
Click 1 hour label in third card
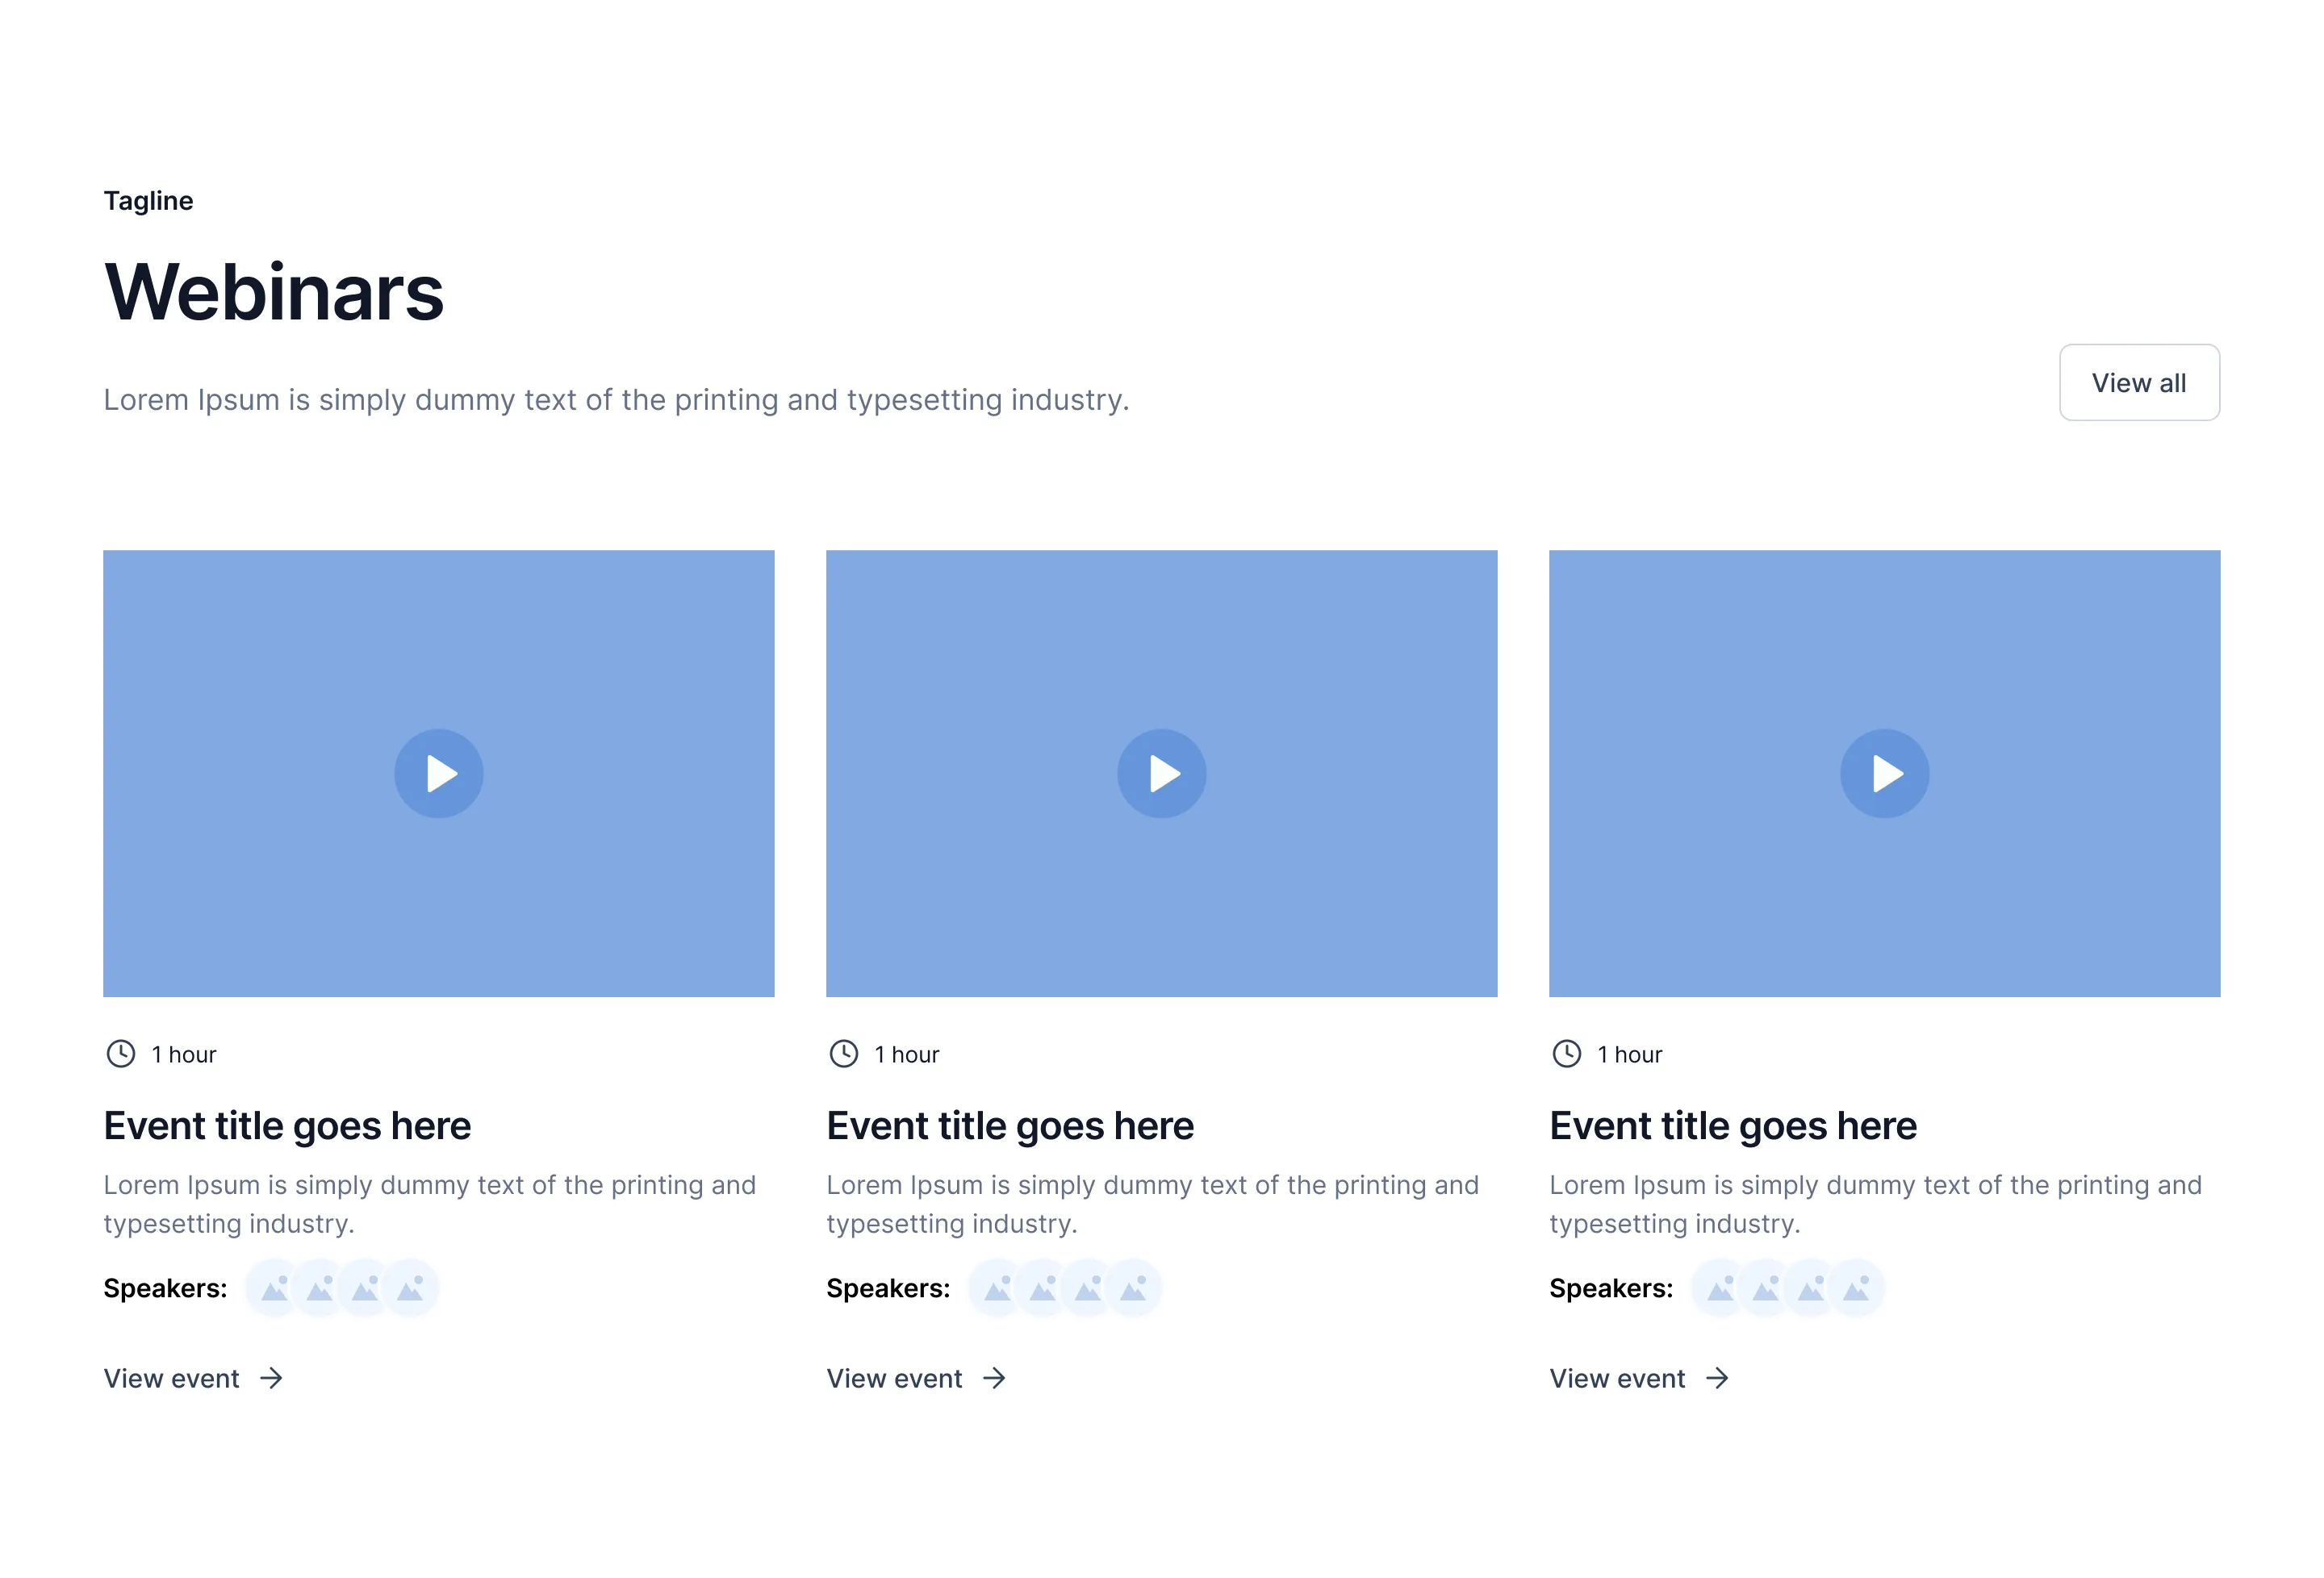click(1629, 1054)
